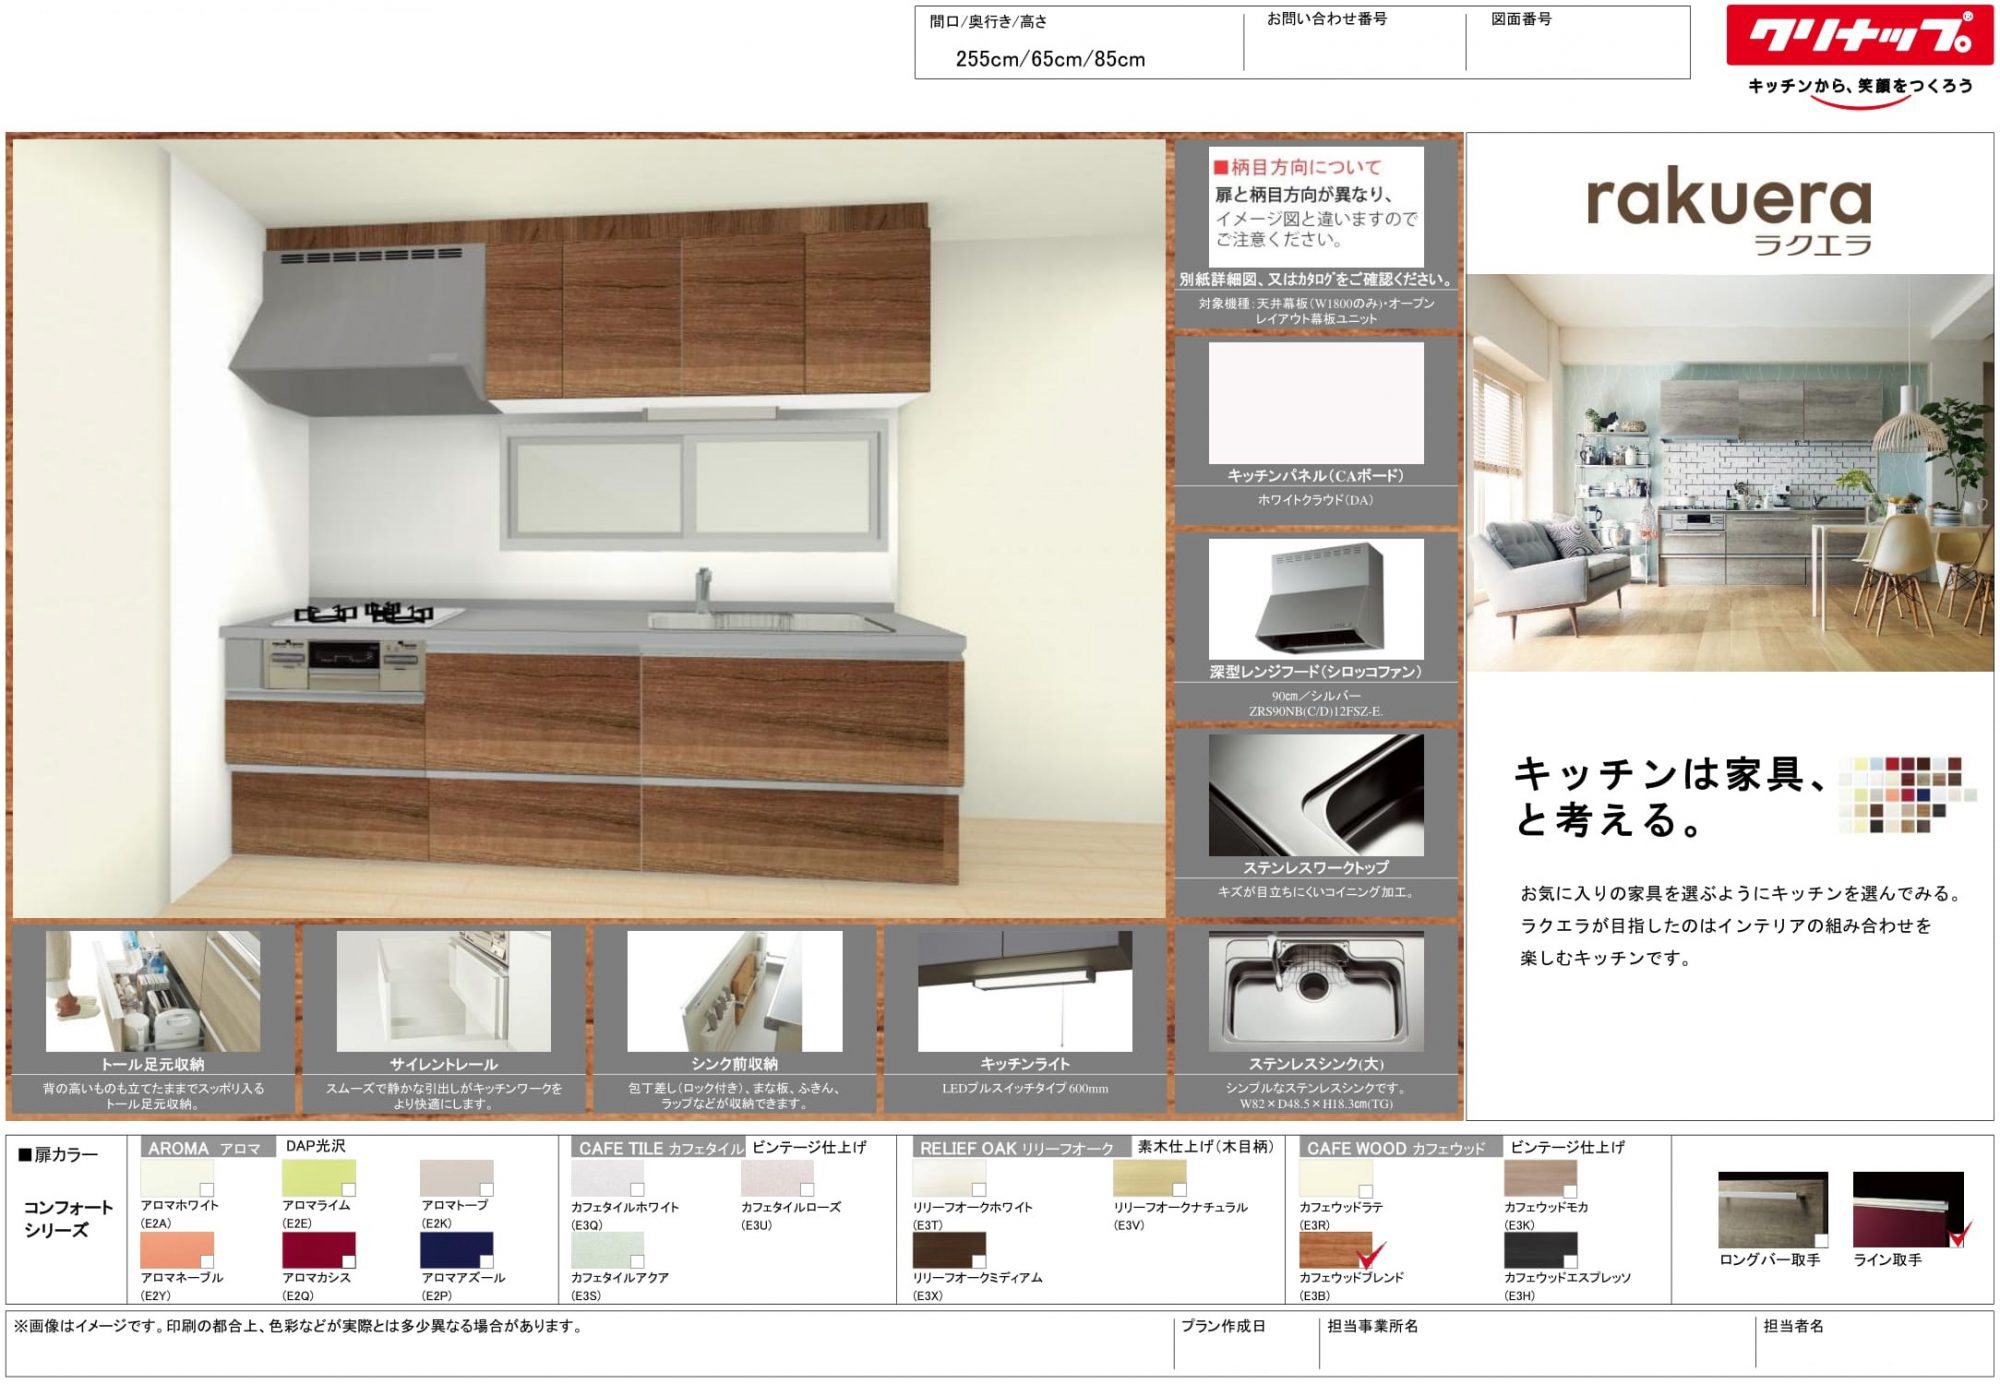
Task: Click the ※画像はイメージです disclaimer text
Action: coord(297,1327)
